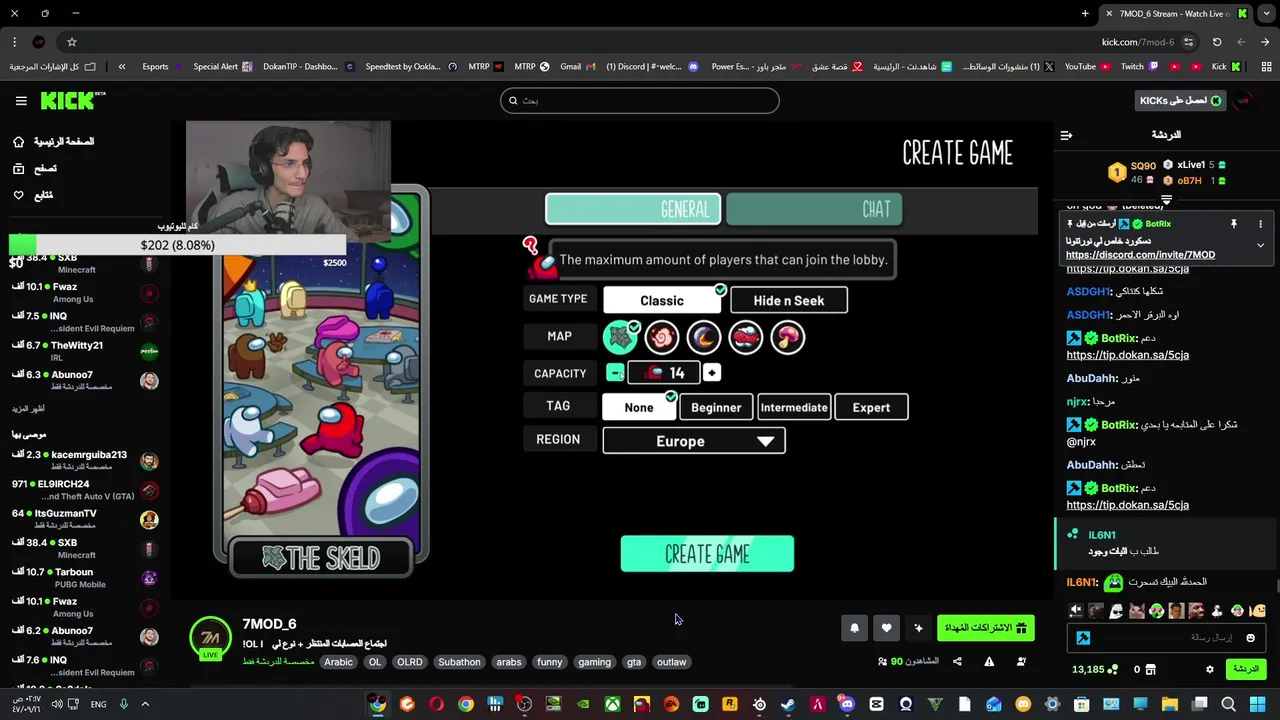1280x720 pixels.
Task: Enable stream notifications with bell icon
Action: (x=854, y=628)
